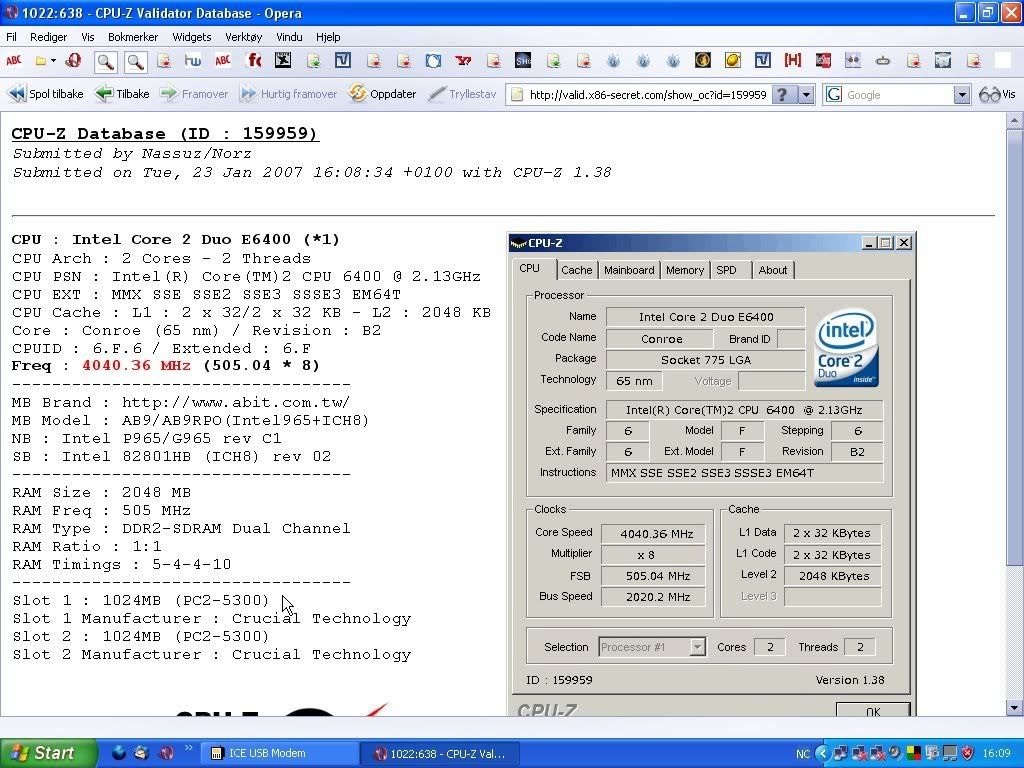Screen dimensions: 1024x768
Task: Open the Hjelp menu
Action: click(x=328, y=37)
